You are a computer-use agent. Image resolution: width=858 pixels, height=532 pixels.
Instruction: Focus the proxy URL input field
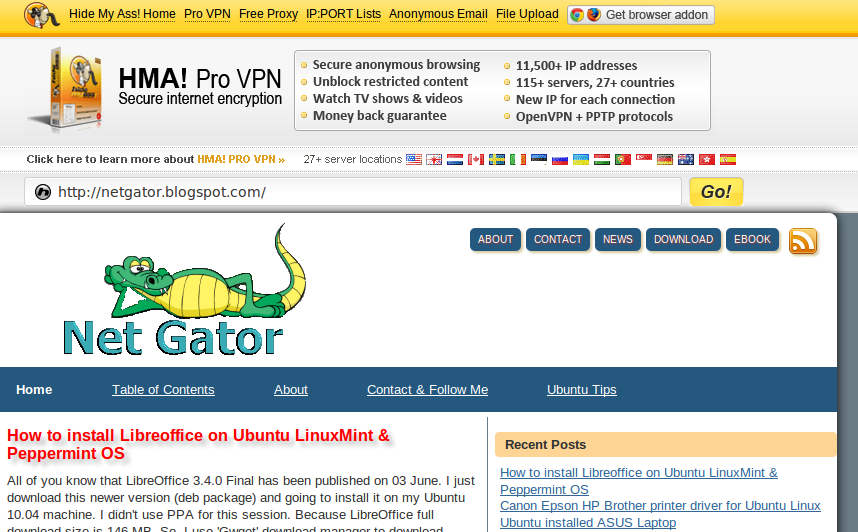click(x=353, y=192)
